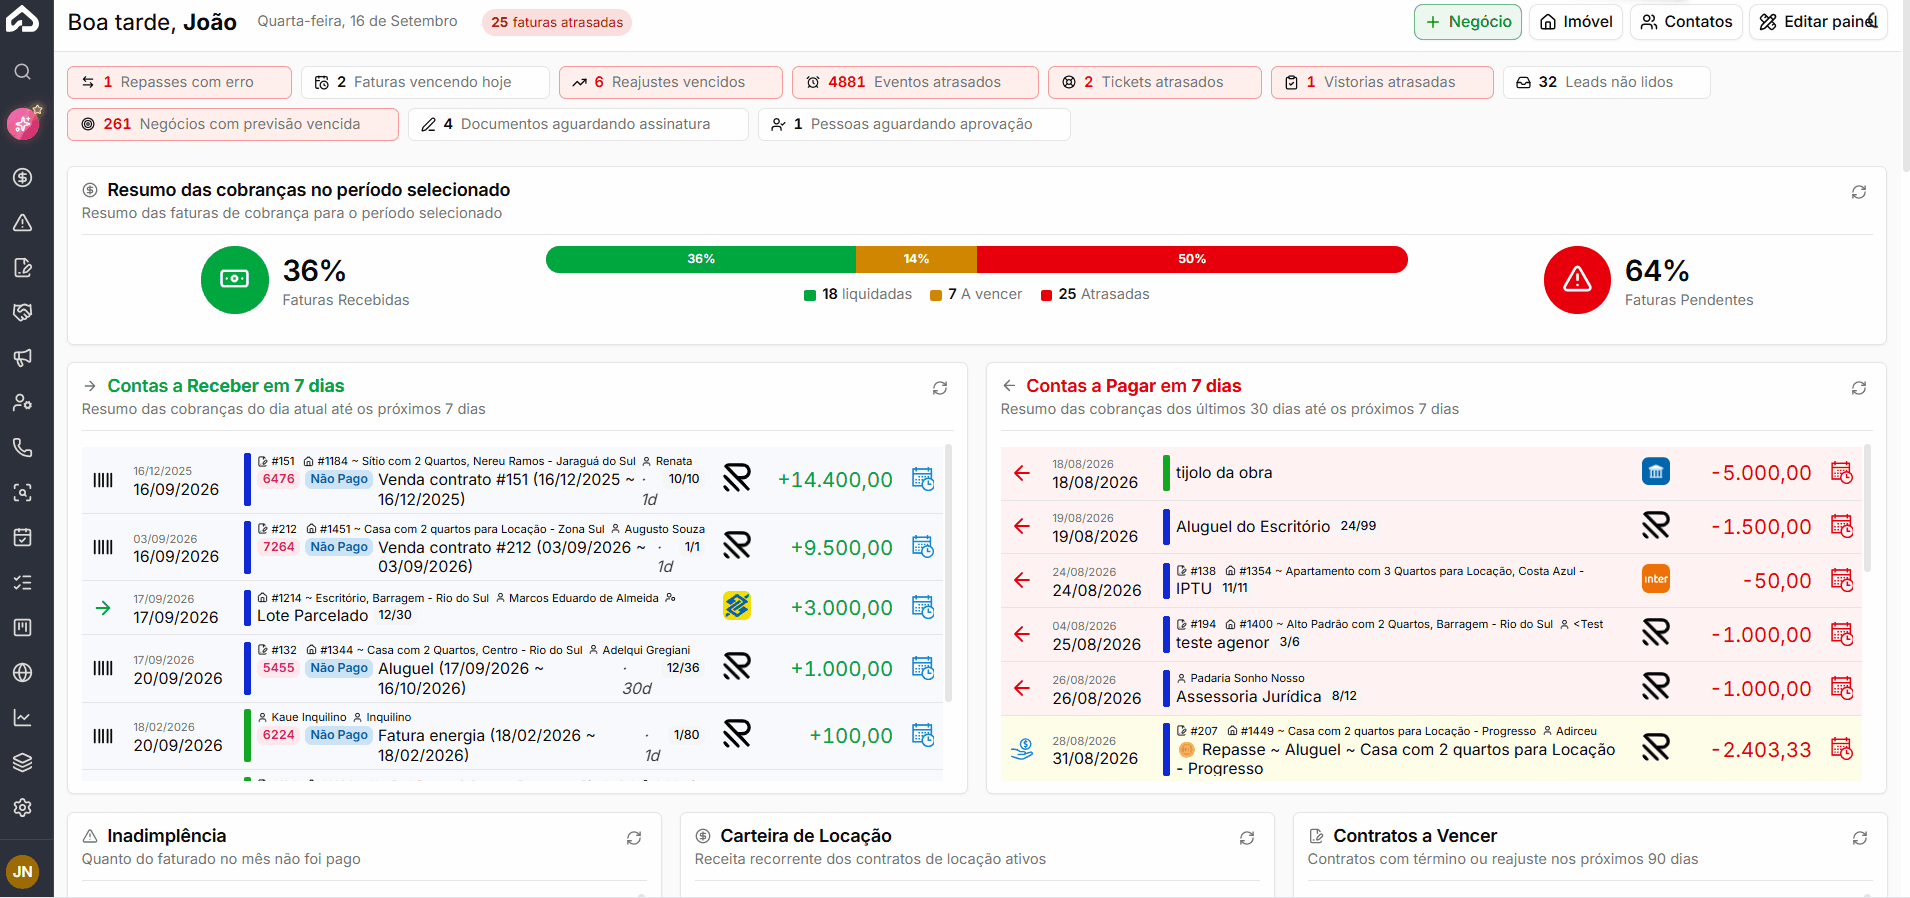Click the calendar icon on the +14.400,00 row
Viewport: 1910px width, 898px height.
point(923,479)
